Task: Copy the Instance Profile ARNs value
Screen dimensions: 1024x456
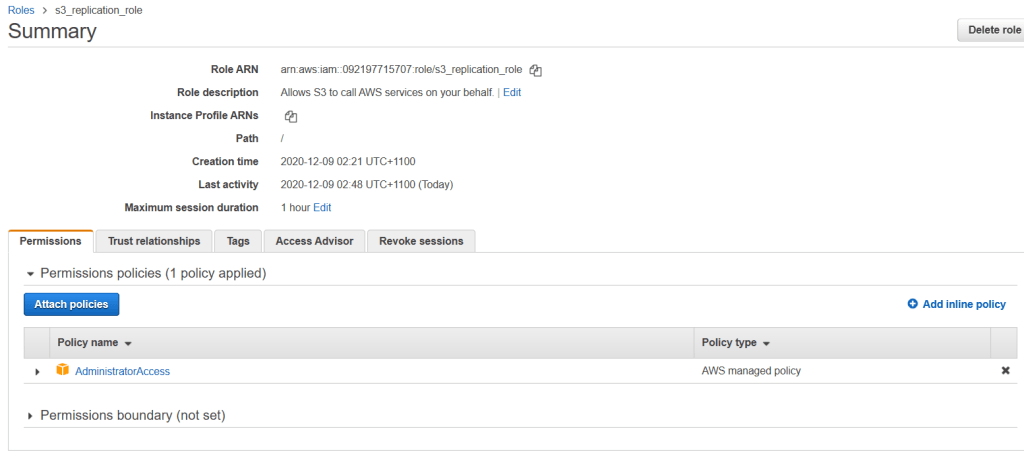Action: click(291, 116)
